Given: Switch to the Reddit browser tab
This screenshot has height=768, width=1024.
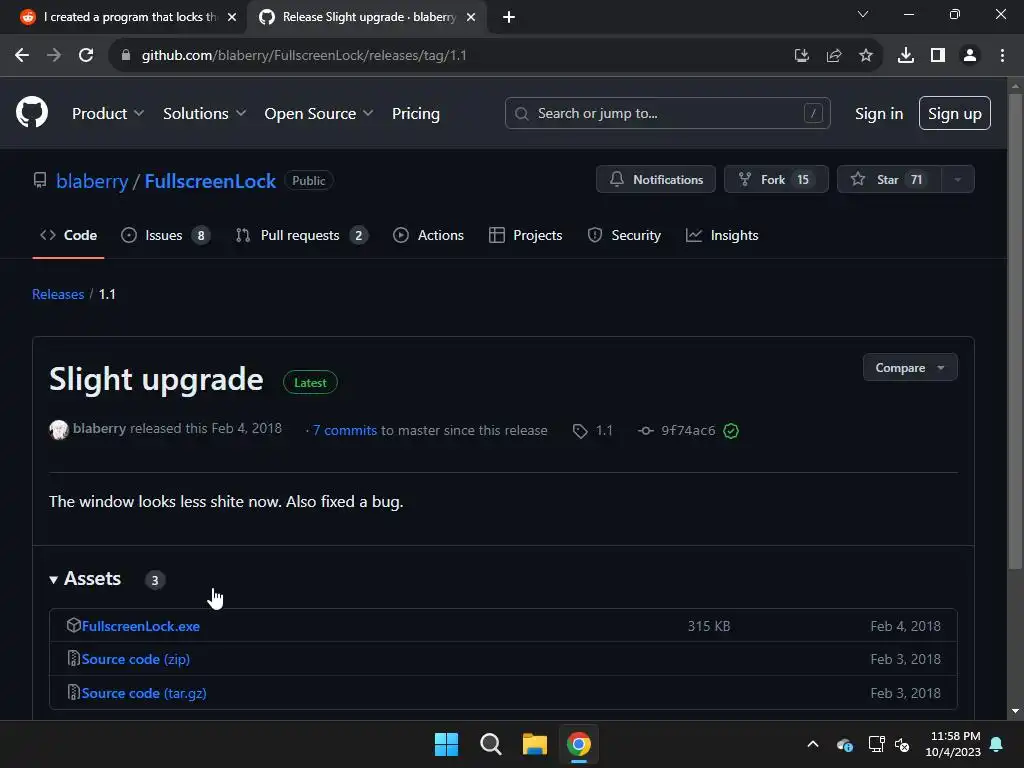Looking at the screenshot, I should (124, 17).
